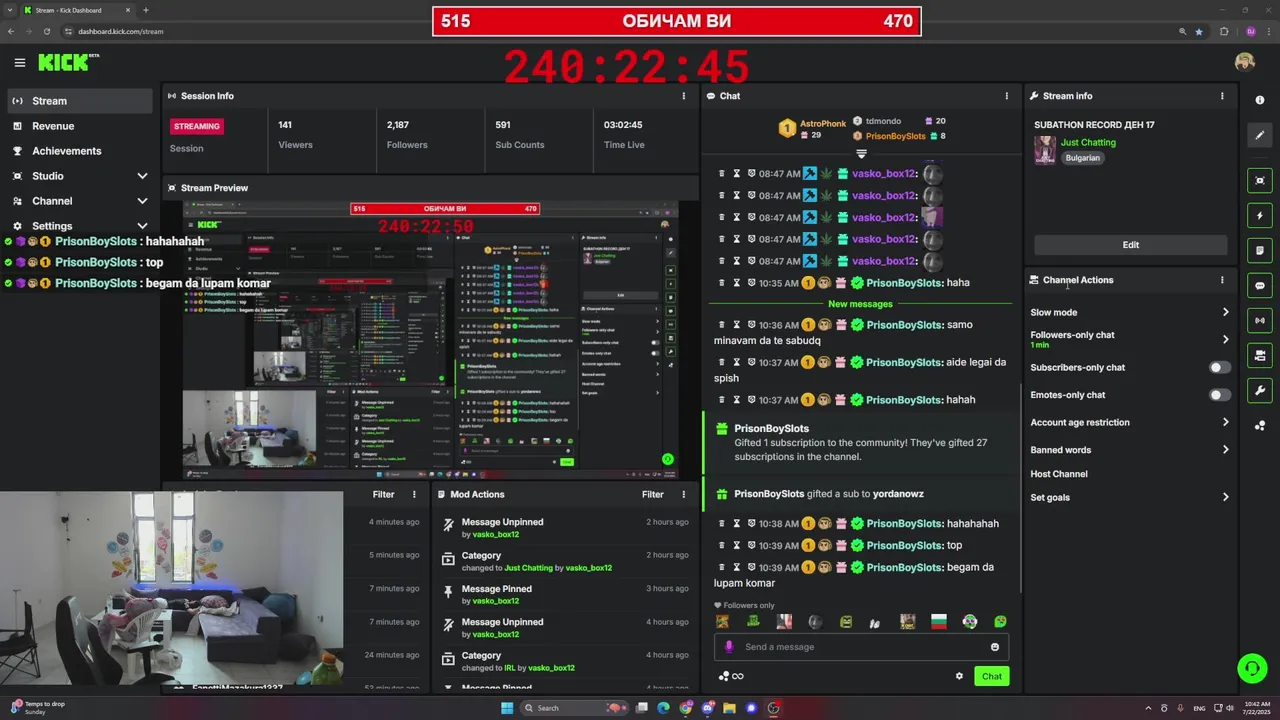Expand the Channel sidebar section
Viewport: 1280px width, 720px height.
pyautogui.click(x=142, y=201)
